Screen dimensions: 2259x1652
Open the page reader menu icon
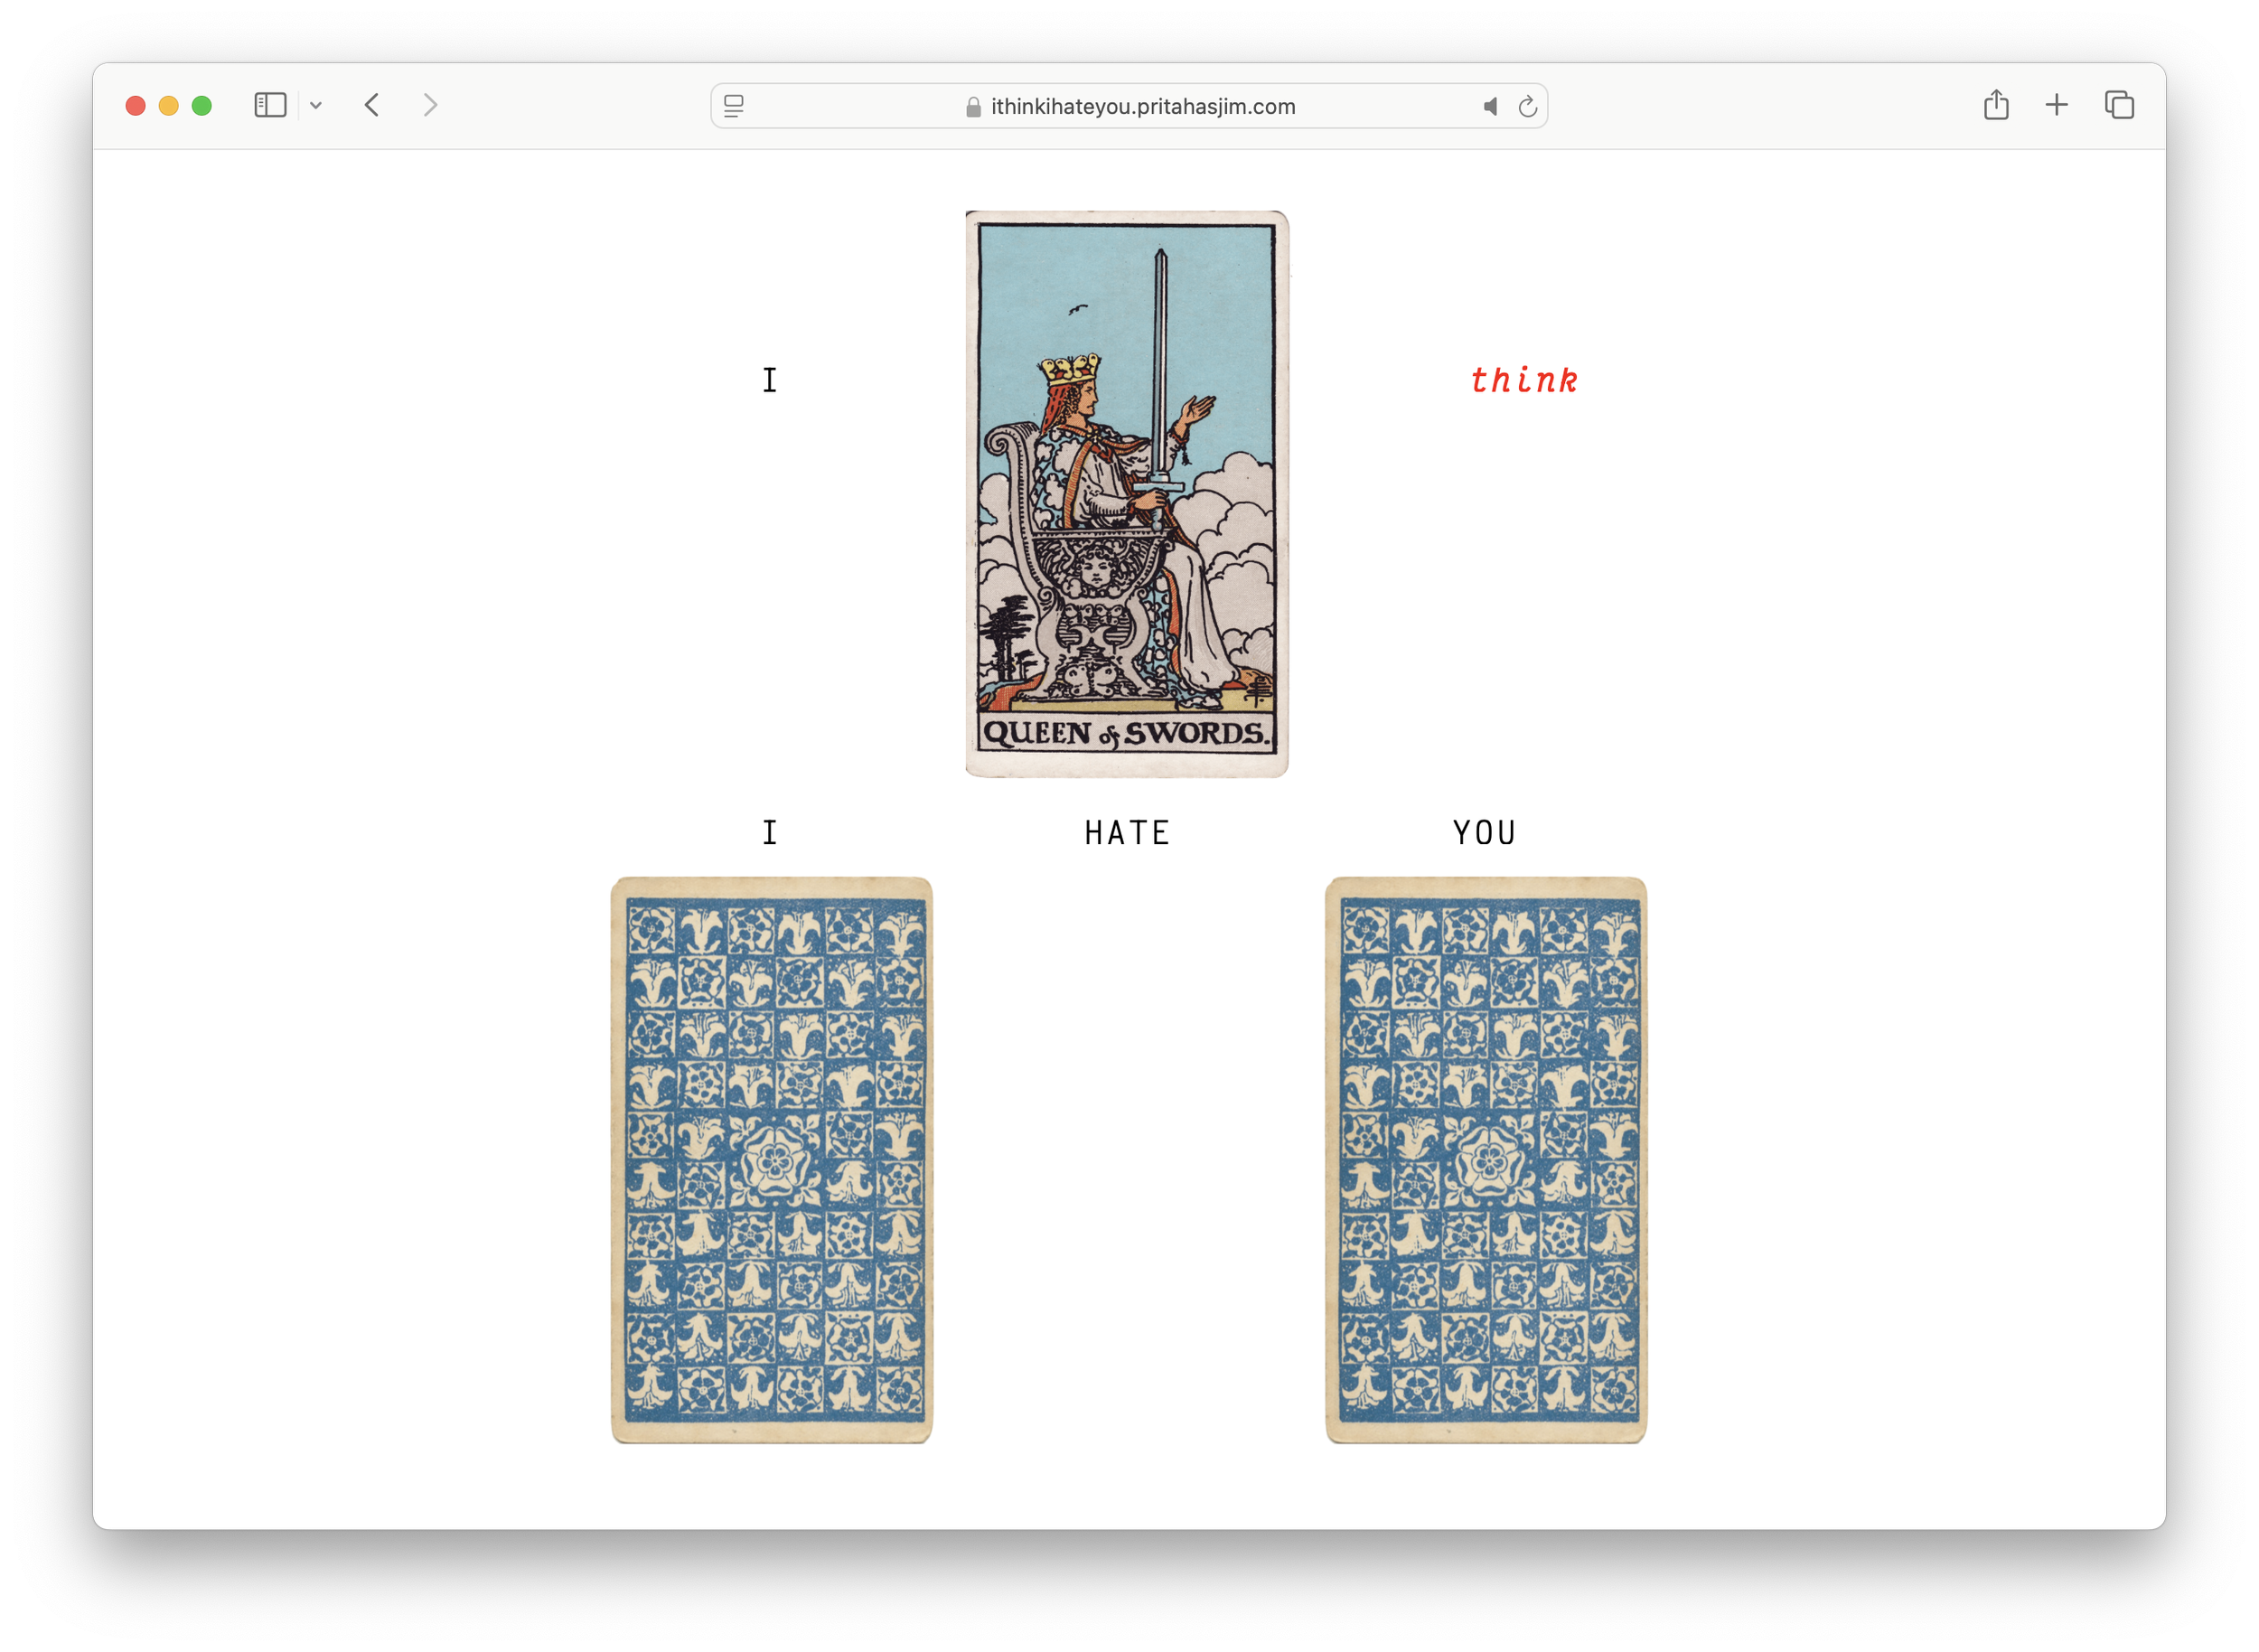tap(734, 106)
